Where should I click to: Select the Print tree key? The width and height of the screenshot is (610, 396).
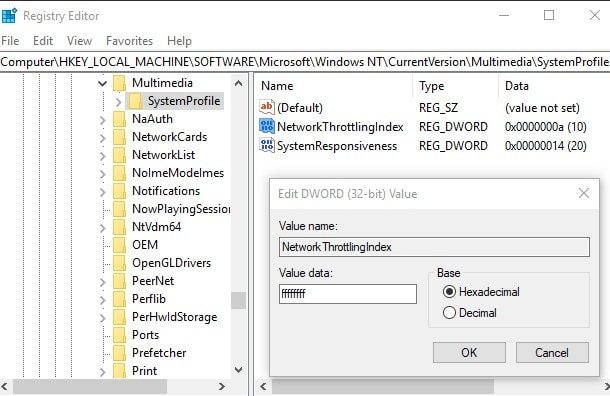pyautogui.click(x=144, y=371)
